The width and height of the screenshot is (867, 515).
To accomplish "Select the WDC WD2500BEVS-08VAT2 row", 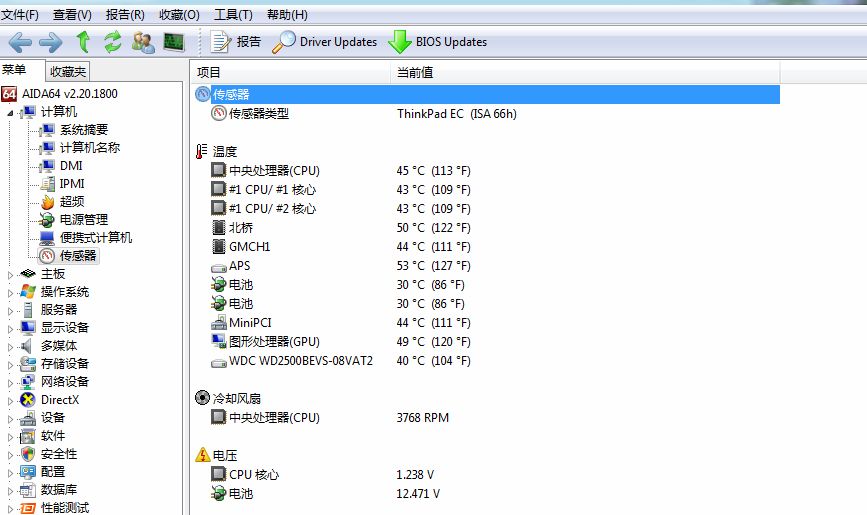I will click(x=487, y=361).
